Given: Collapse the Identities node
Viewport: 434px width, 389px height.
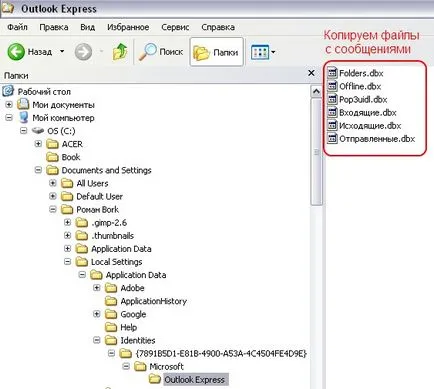Looking at the screenshot, I should [97, 340].
